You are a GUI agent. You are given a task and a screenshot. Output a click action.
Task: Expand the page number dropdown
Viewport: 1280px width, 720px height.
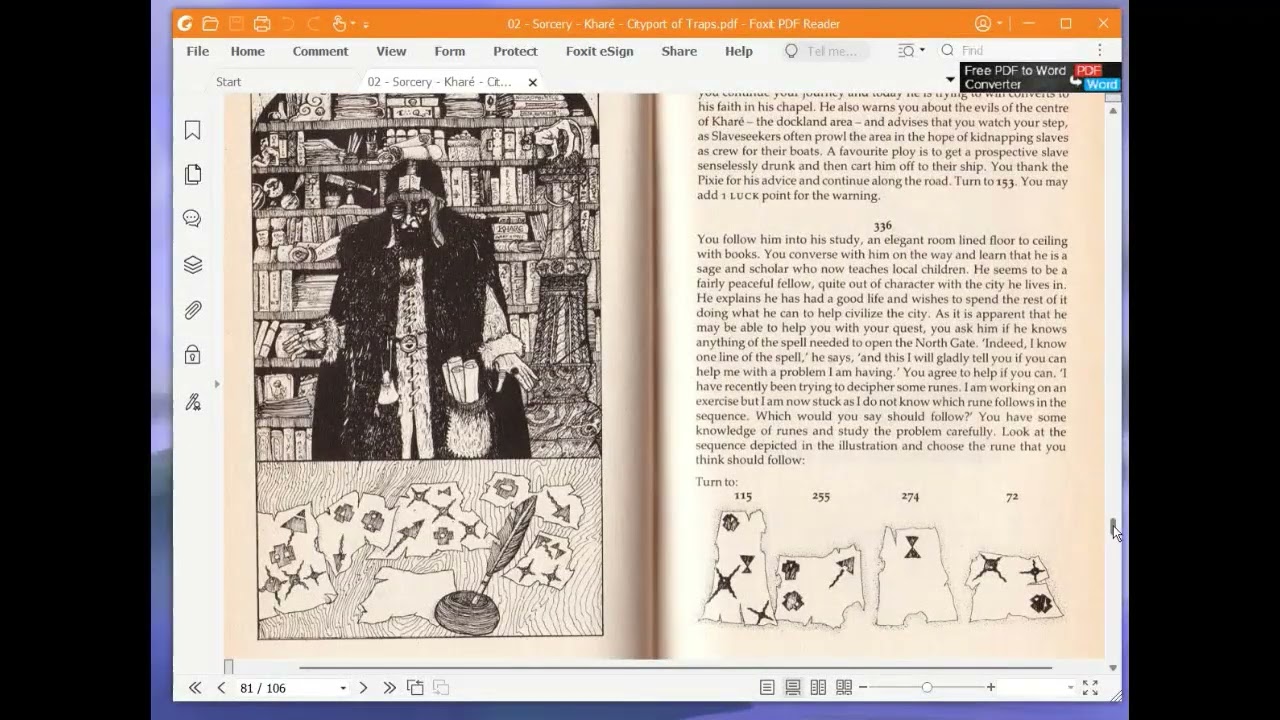coord(343,688)
